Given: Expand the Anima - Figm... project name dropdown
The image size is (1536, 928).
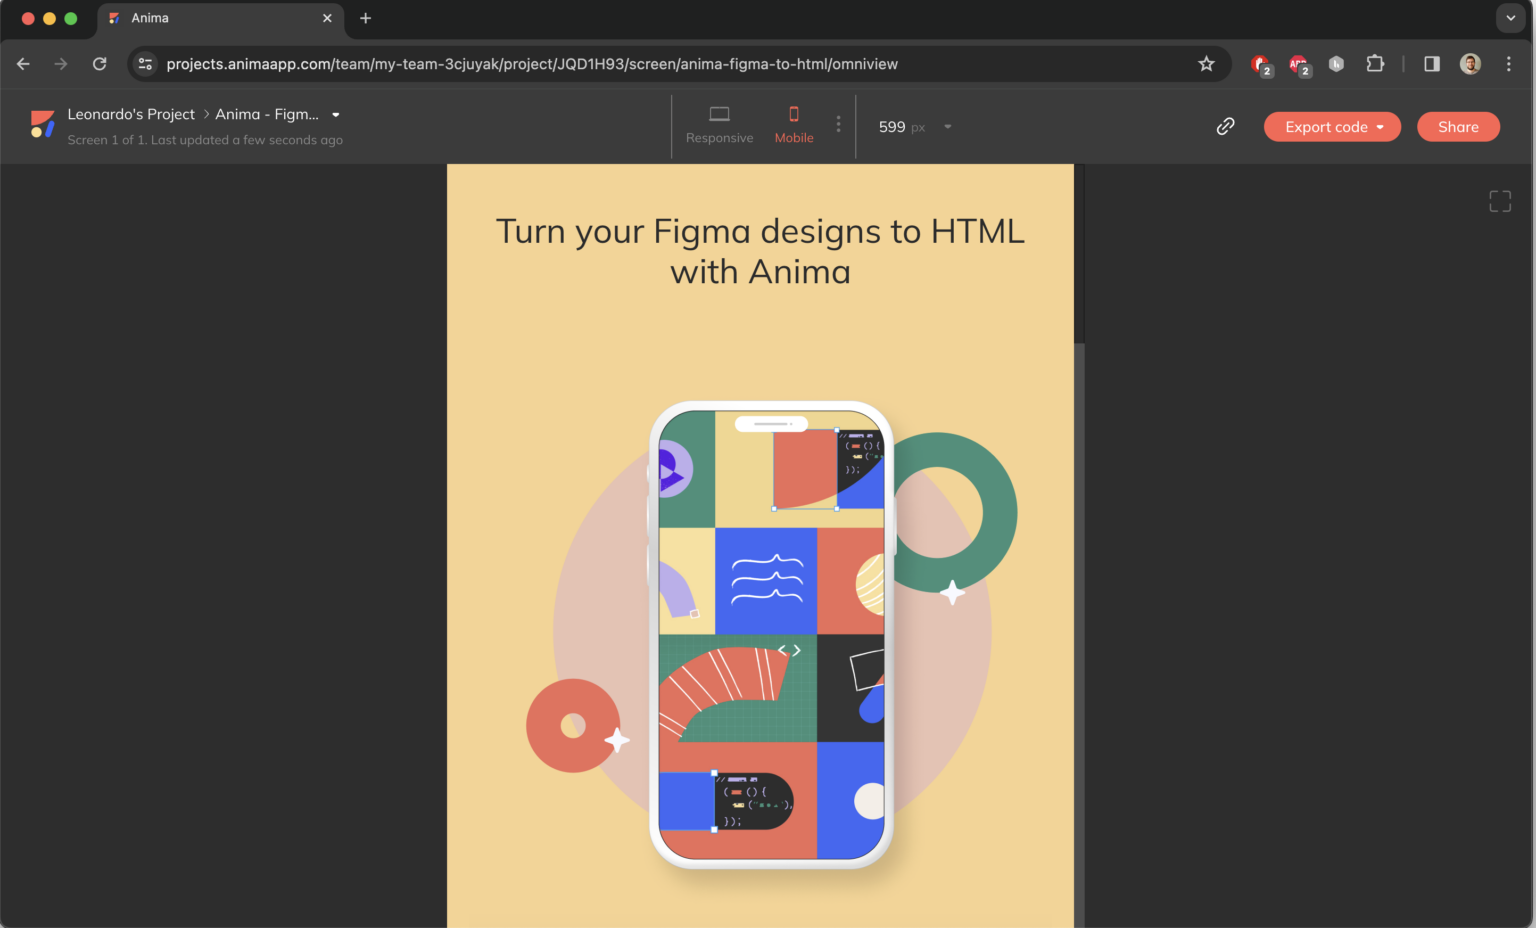Looking at the screenshot, I should 335,114.
